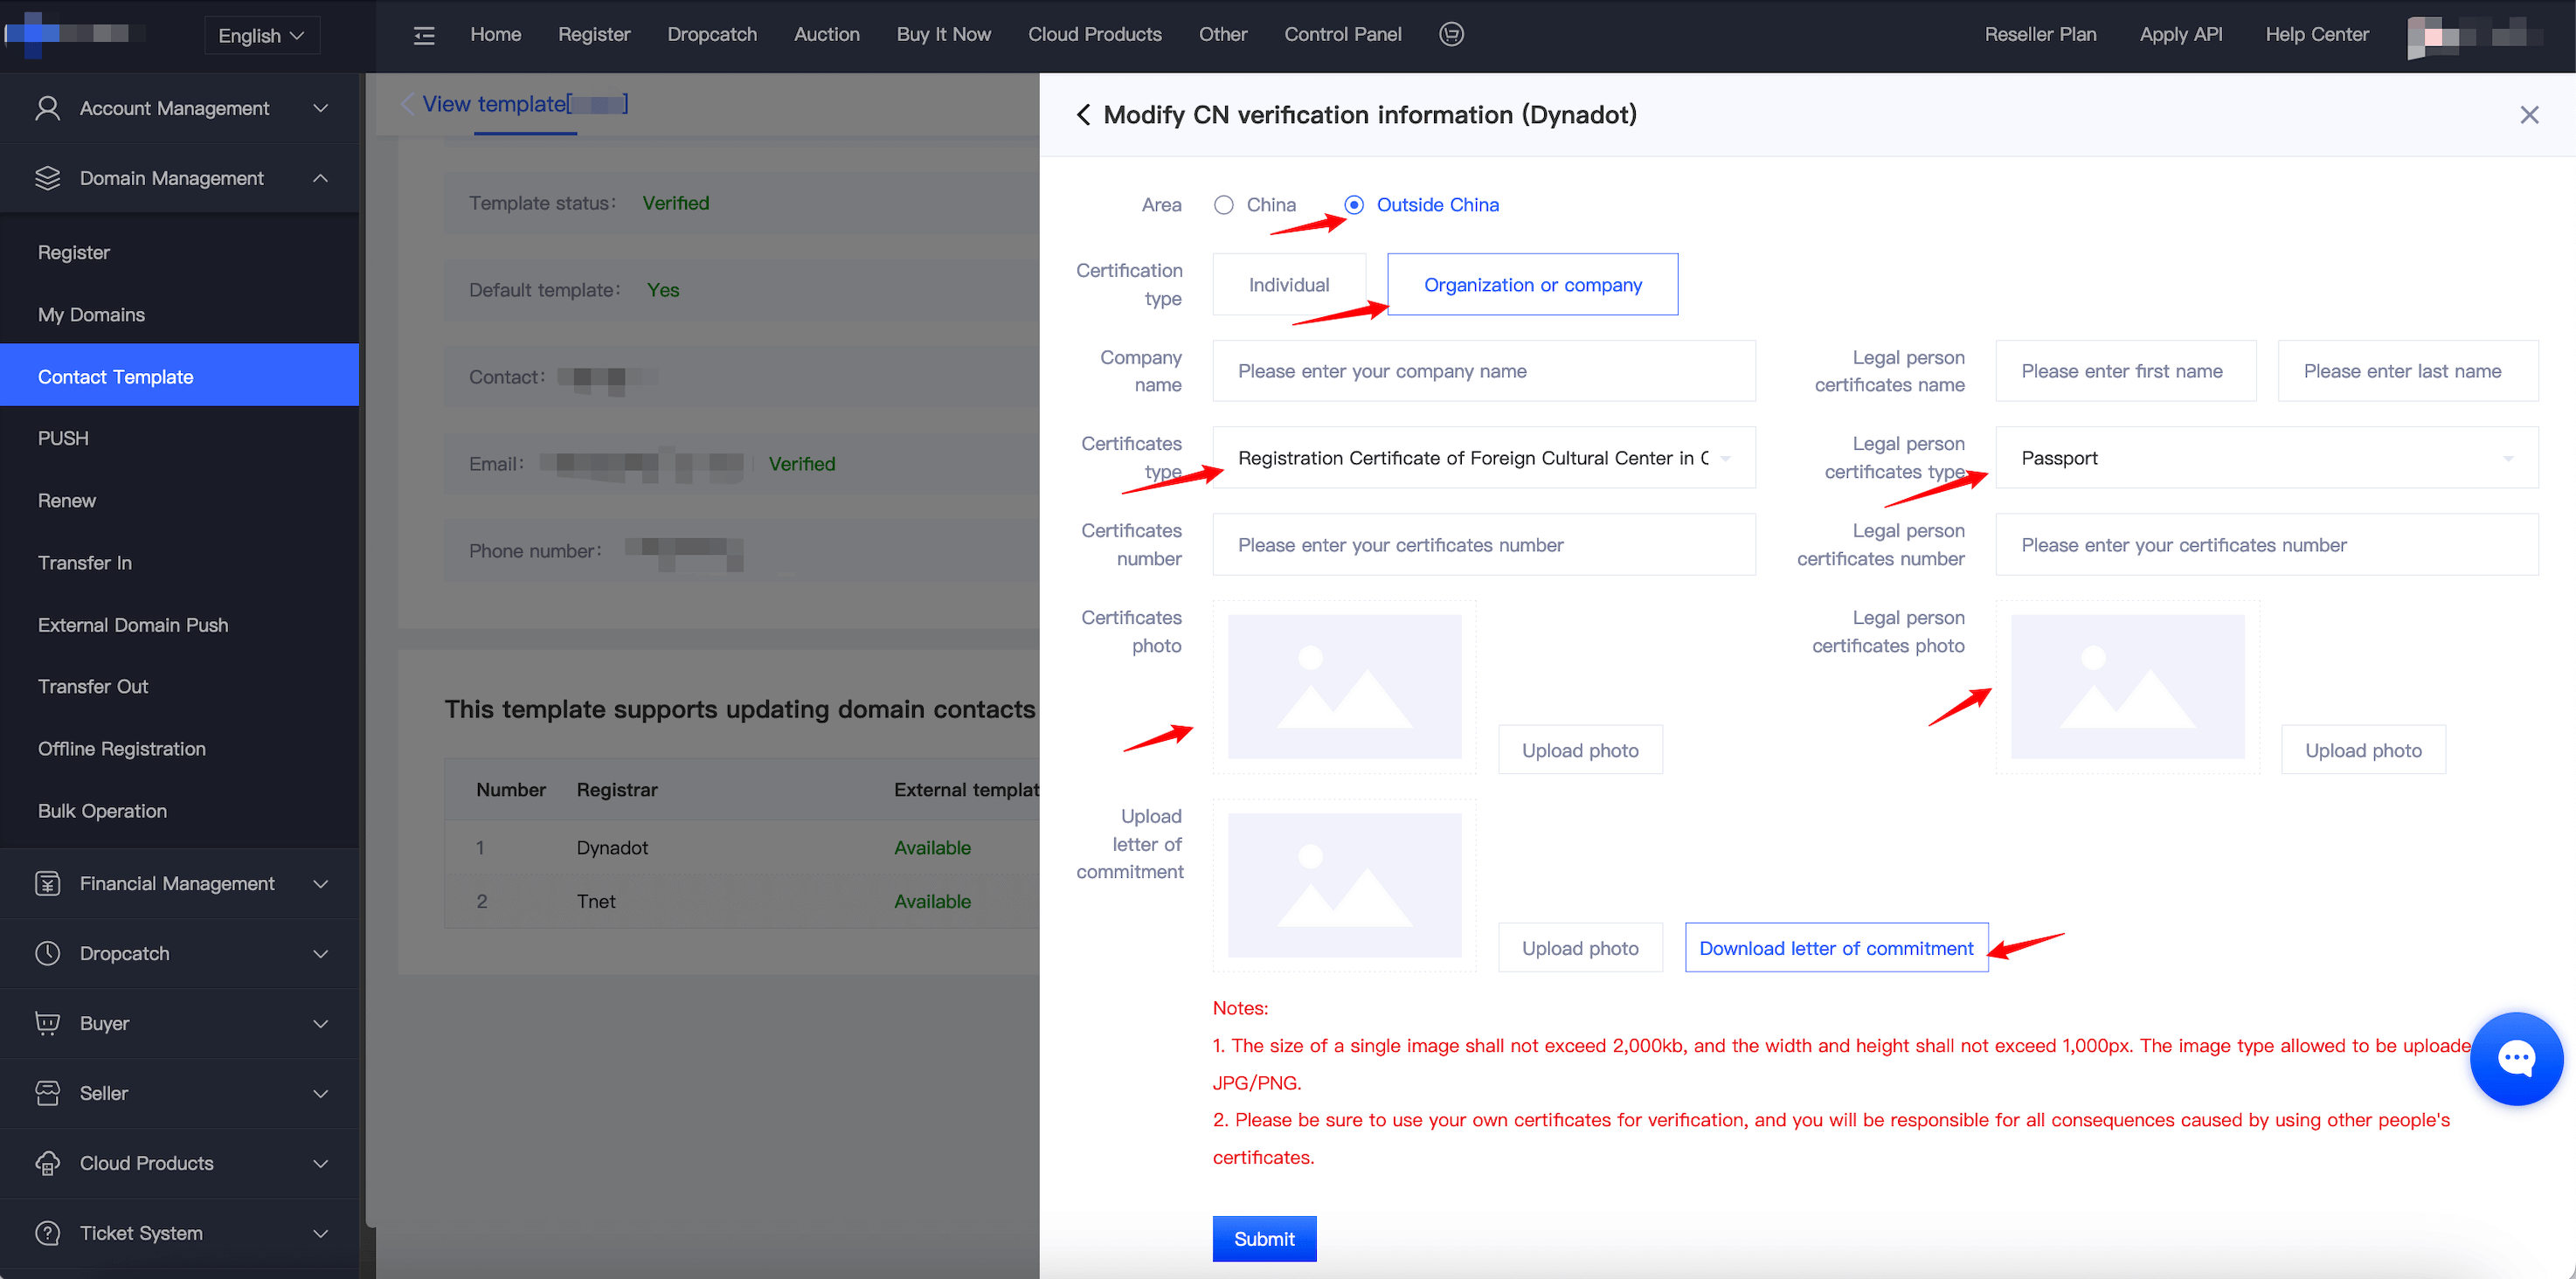Open the English language selector
Viewport: 2576px width, 1279px height.
[x=261, y=35]
